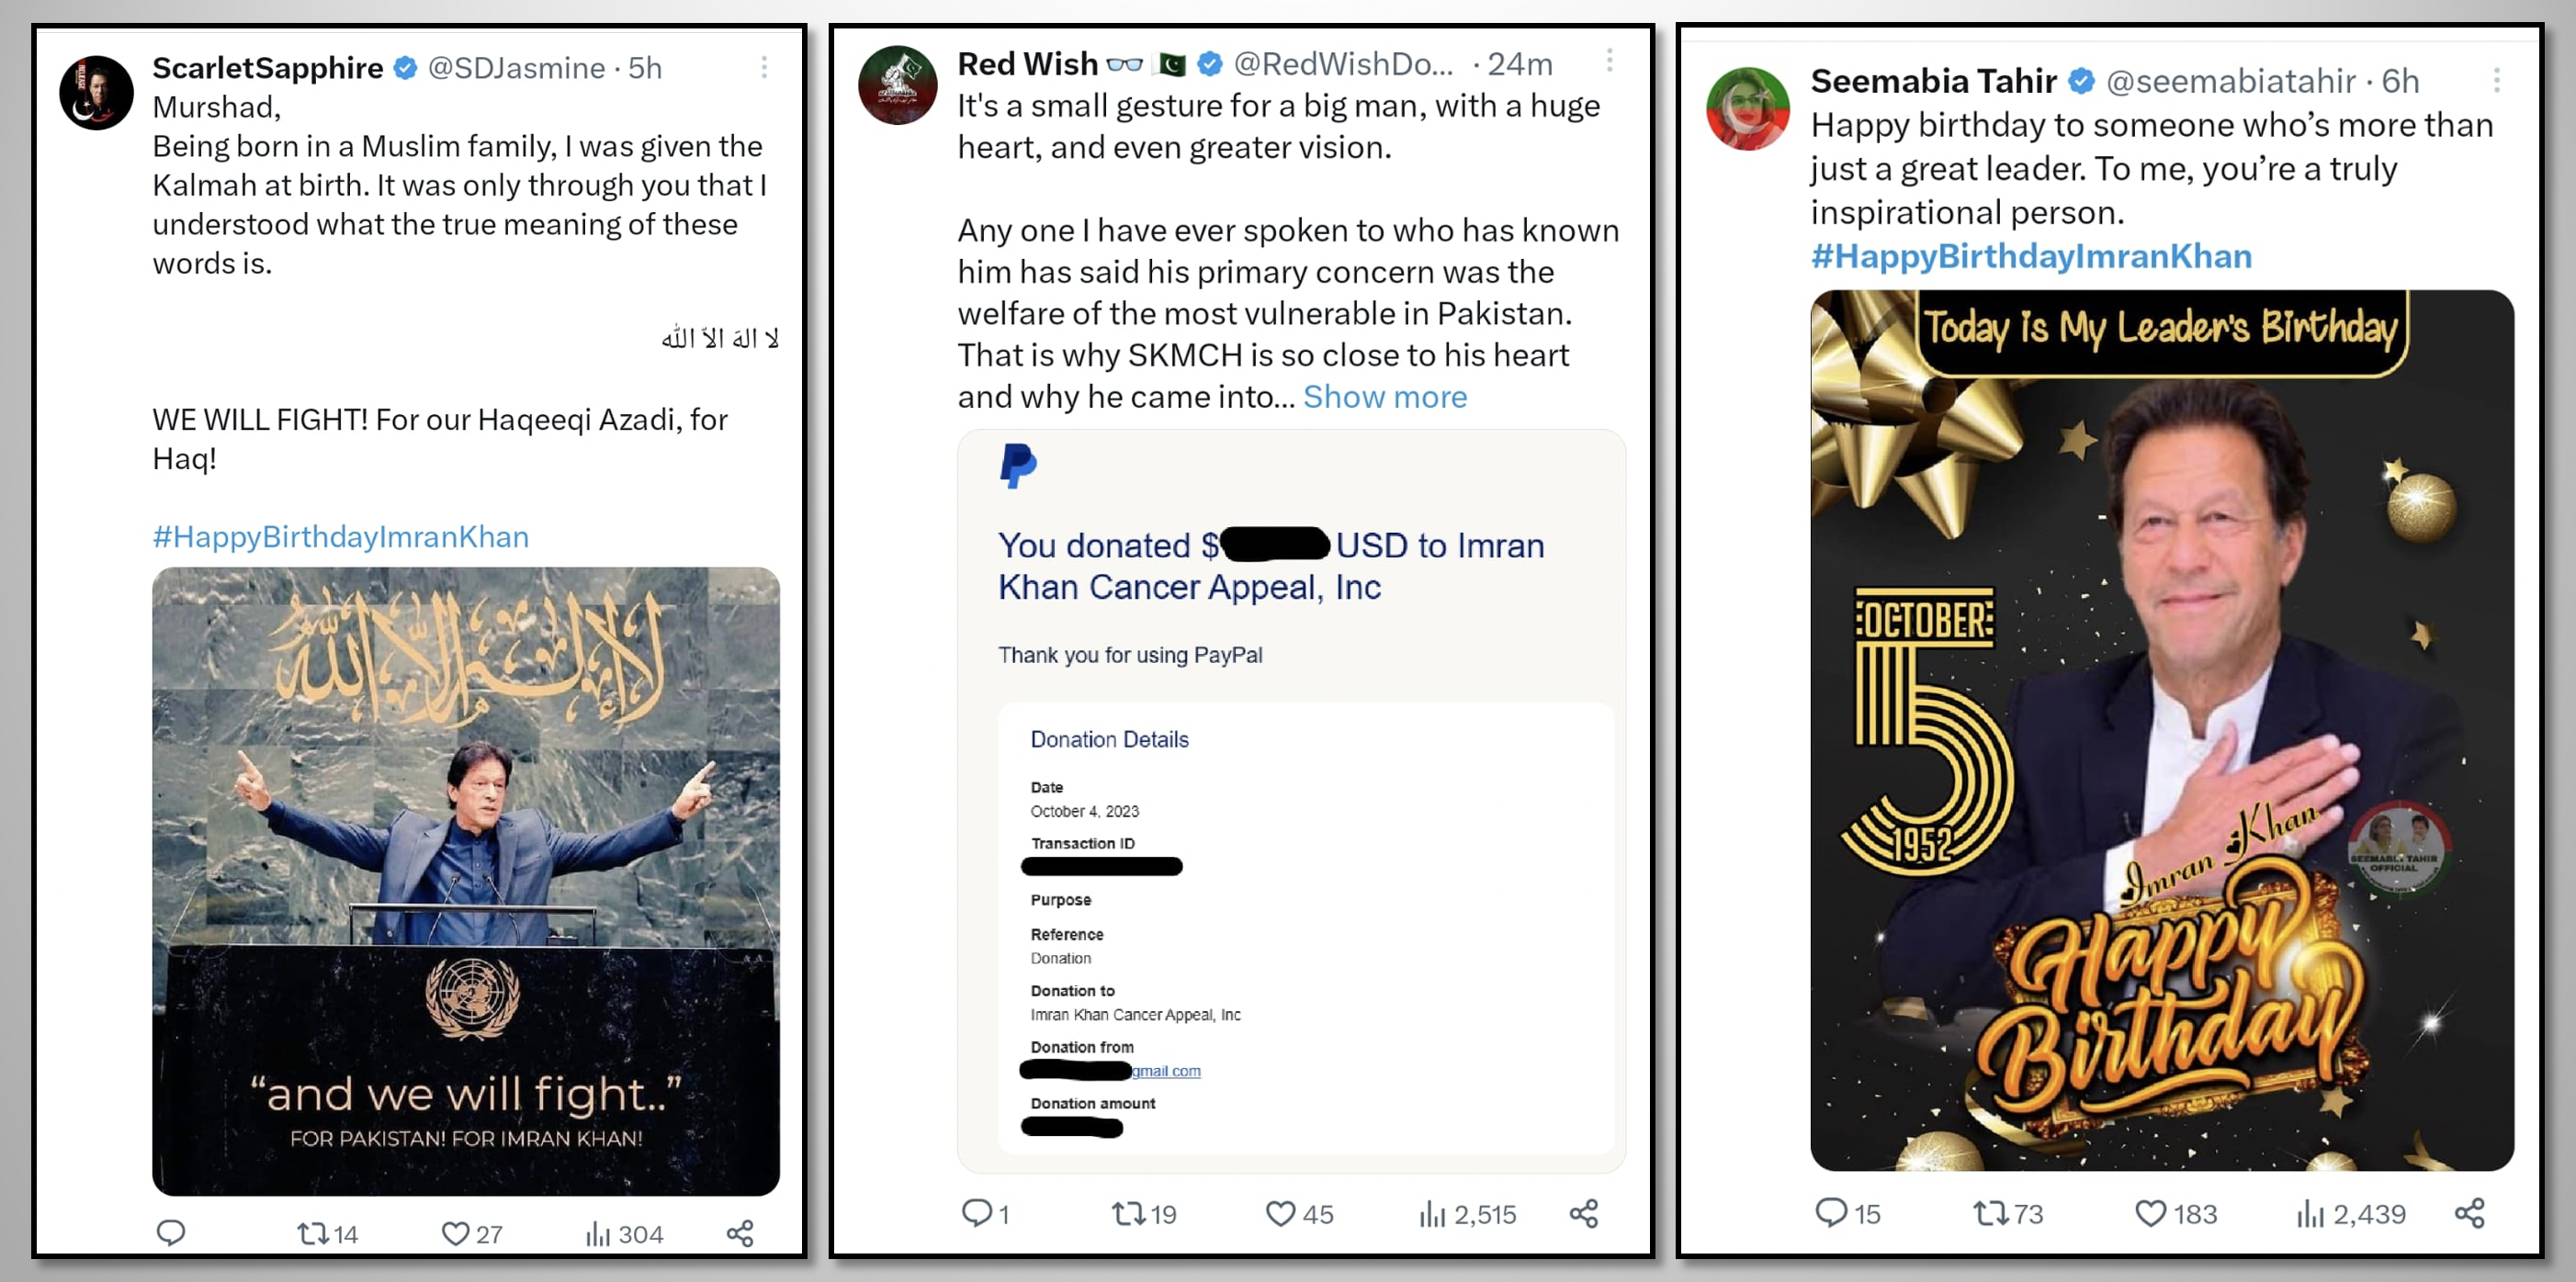
Task: Open ScarletSapphire's profile picture
Action: coord(96,92)
